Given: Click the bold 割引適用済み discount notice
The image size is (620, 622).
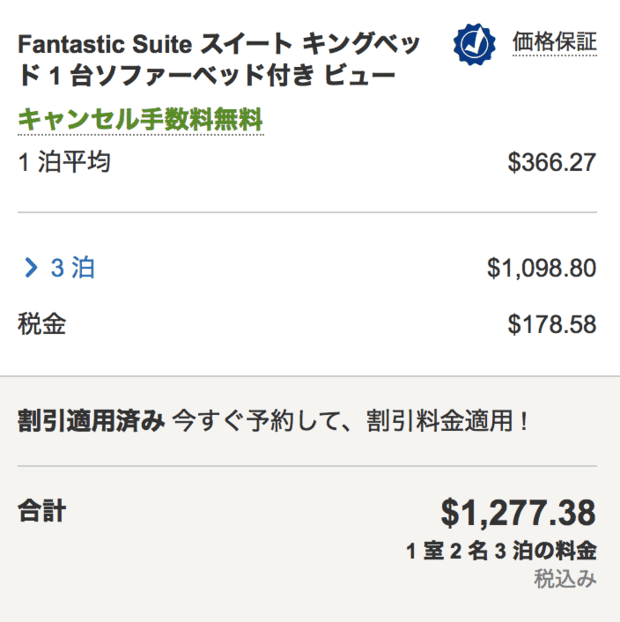Looking at the screenshot, I should pyautogui.click(x=91, y=421).
